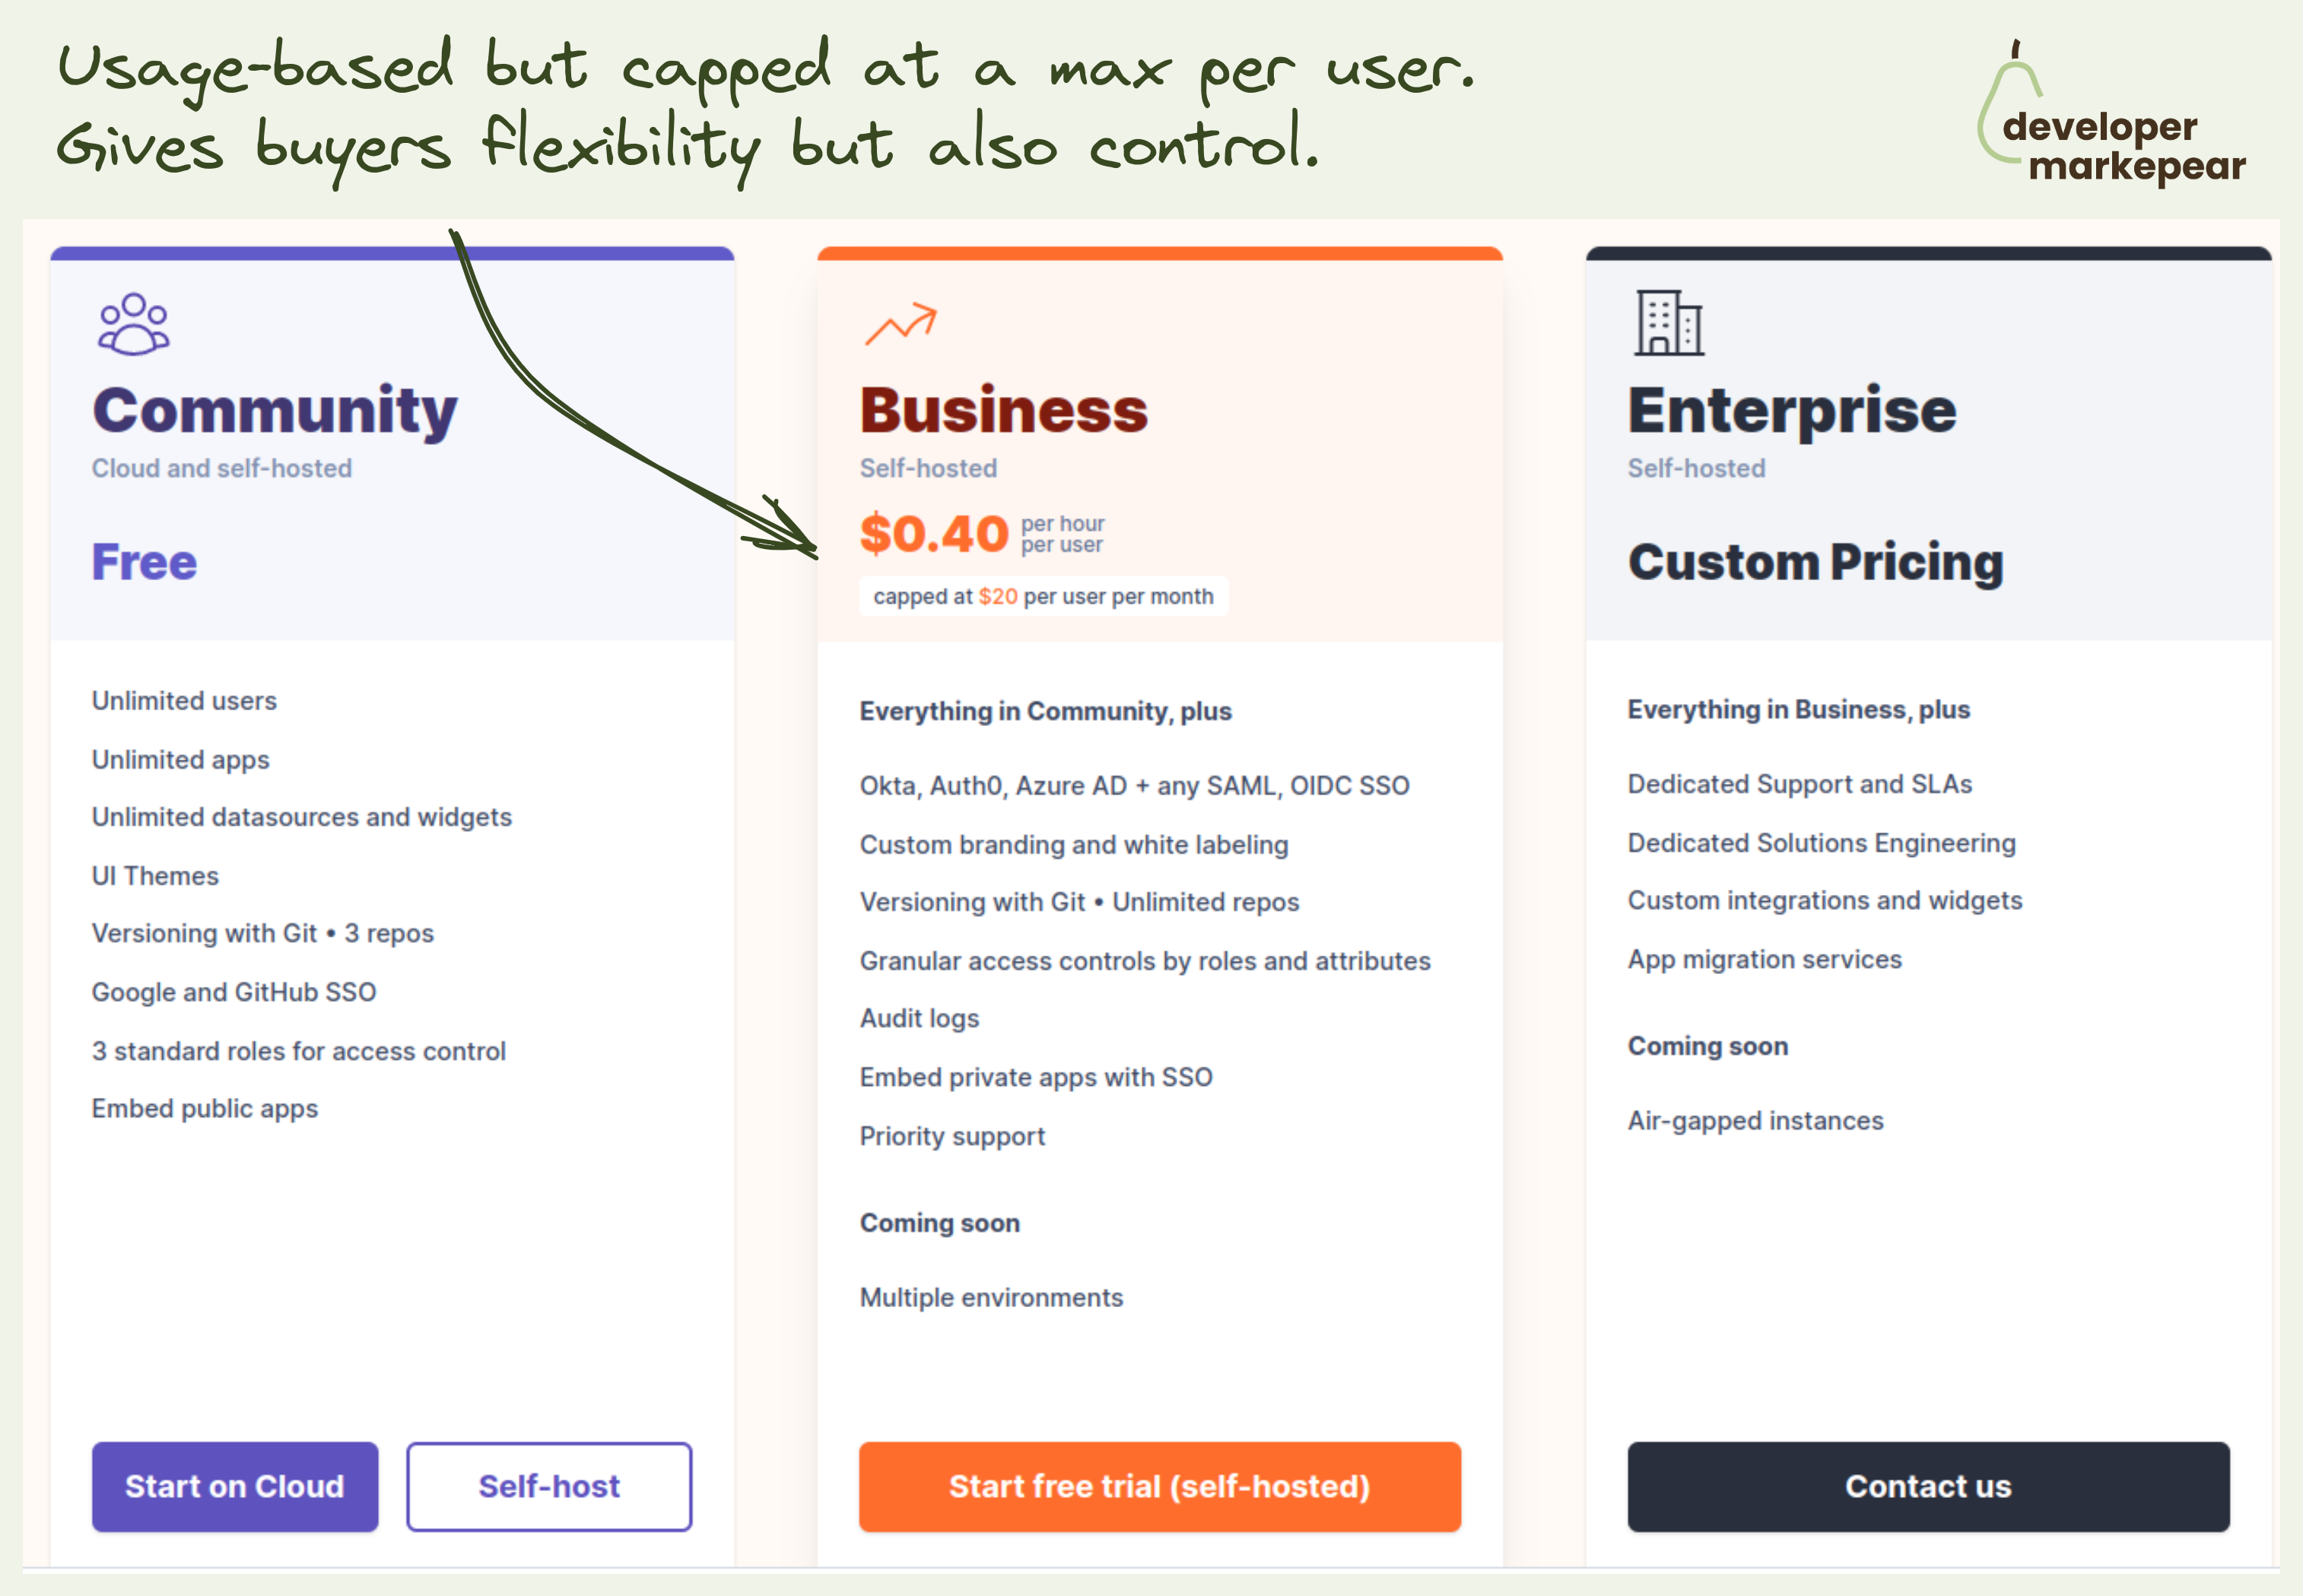Viewport: 2303px width, 1596px height.
Task: Click Audit logs feature in Business
Action: pos(919,1019)
